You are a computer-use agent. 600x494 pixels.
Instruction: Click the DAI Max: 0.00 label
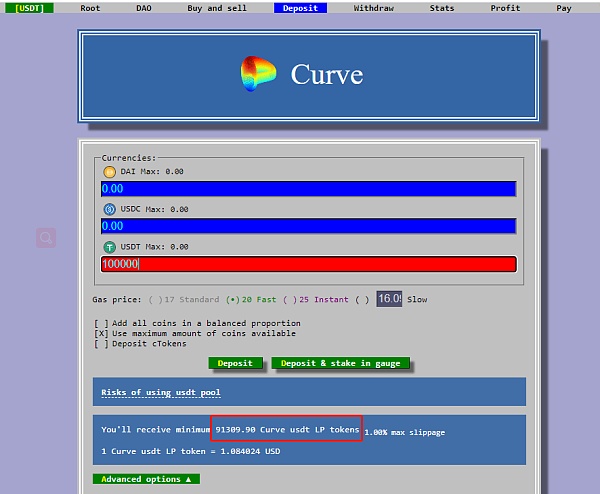coord(152,172)
